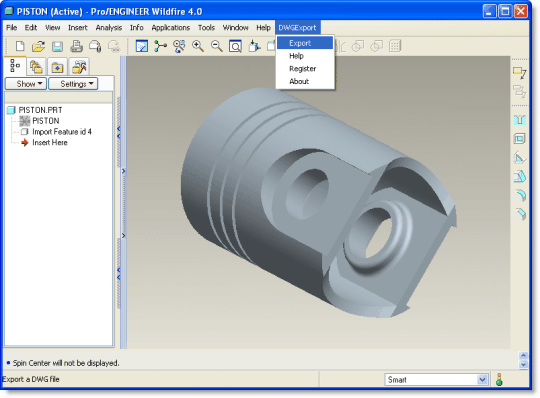This screenshot has width=540, height=398.
Task: Select the Rib tool icon
Action: pos(519,158)
